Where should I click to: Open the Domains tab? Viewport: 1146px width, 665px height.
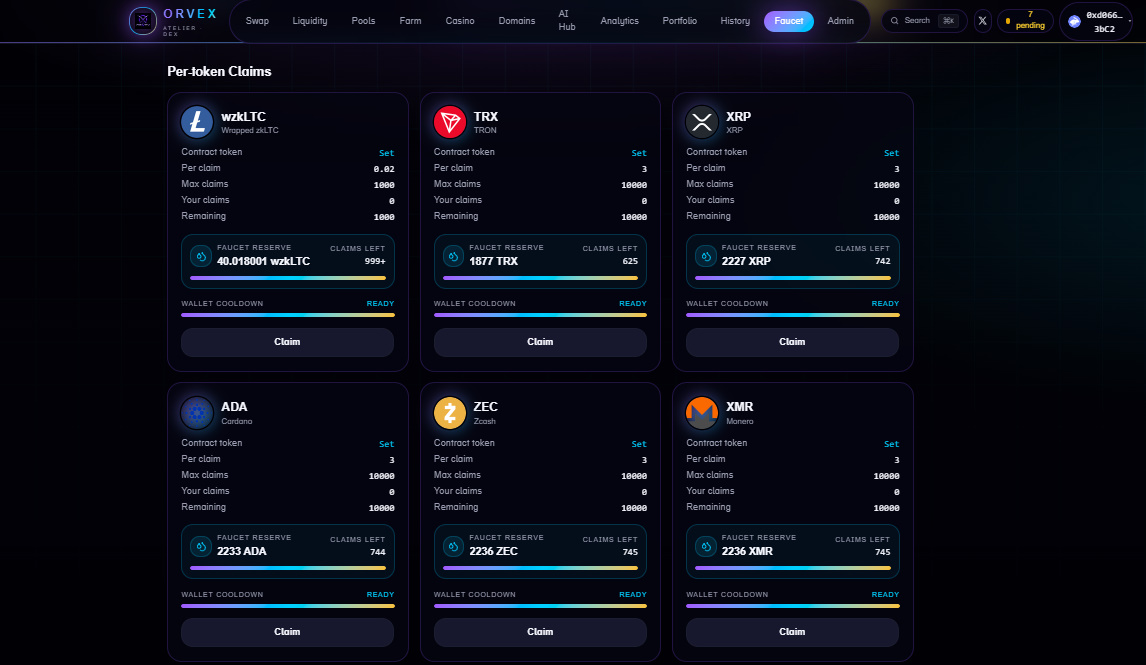click(x=517, y=21)
